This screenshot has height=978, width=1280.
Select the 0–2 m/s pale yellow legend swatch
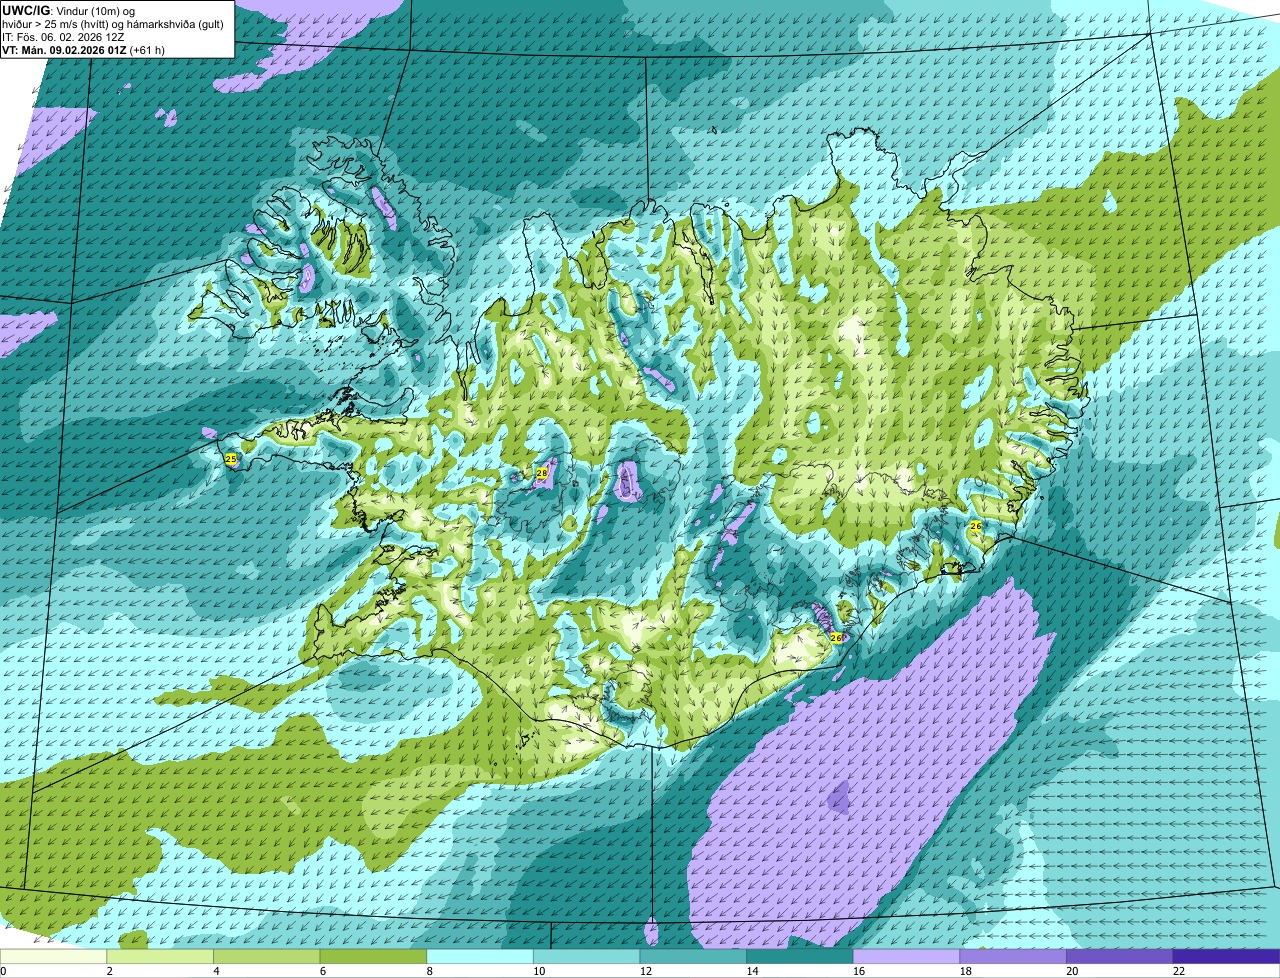coord(53,956)
